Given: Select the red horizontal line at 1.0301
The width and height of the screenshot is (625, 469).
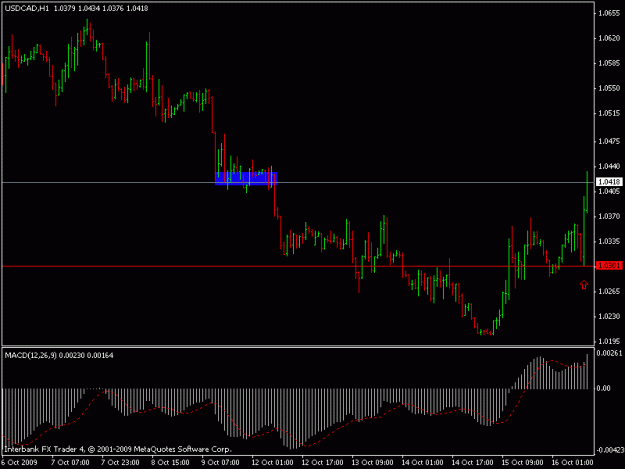Looking at the screenshot, I should point(298,266).
